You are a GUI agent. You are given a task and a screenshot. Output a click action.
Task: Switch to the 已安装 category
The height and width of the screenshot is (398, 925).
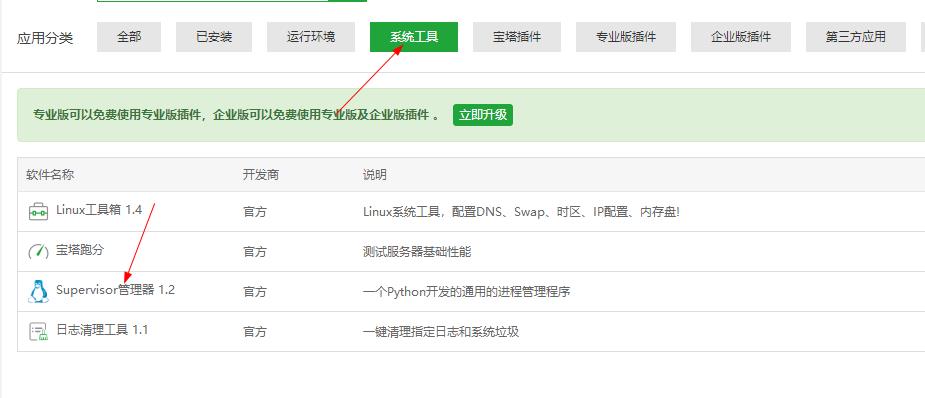click(x=214, y=37)
